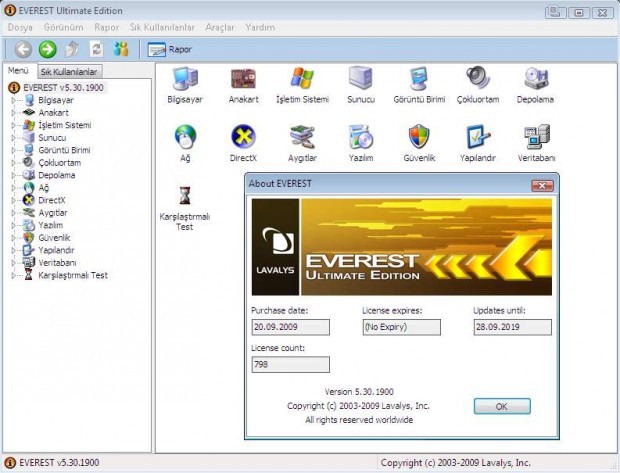Select Yazılım in the tree

click(51, 225)
